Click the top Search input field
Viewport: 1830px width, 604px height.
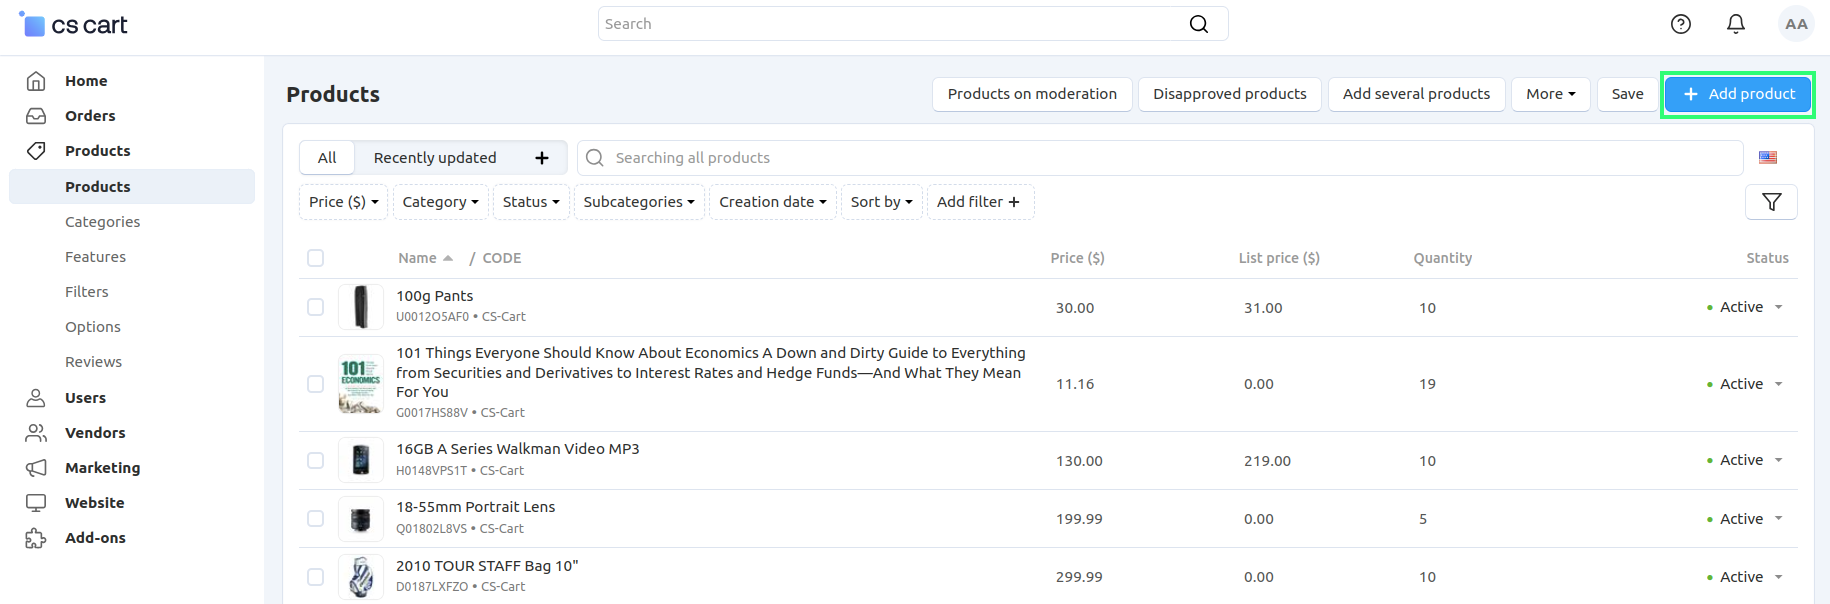[x=913, y=24]
